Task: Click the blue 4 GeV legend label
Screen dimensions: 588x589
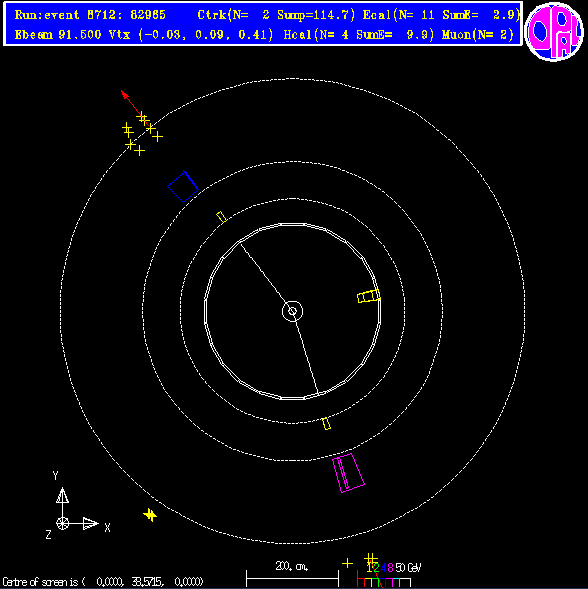Action: (x=383, y=567)
